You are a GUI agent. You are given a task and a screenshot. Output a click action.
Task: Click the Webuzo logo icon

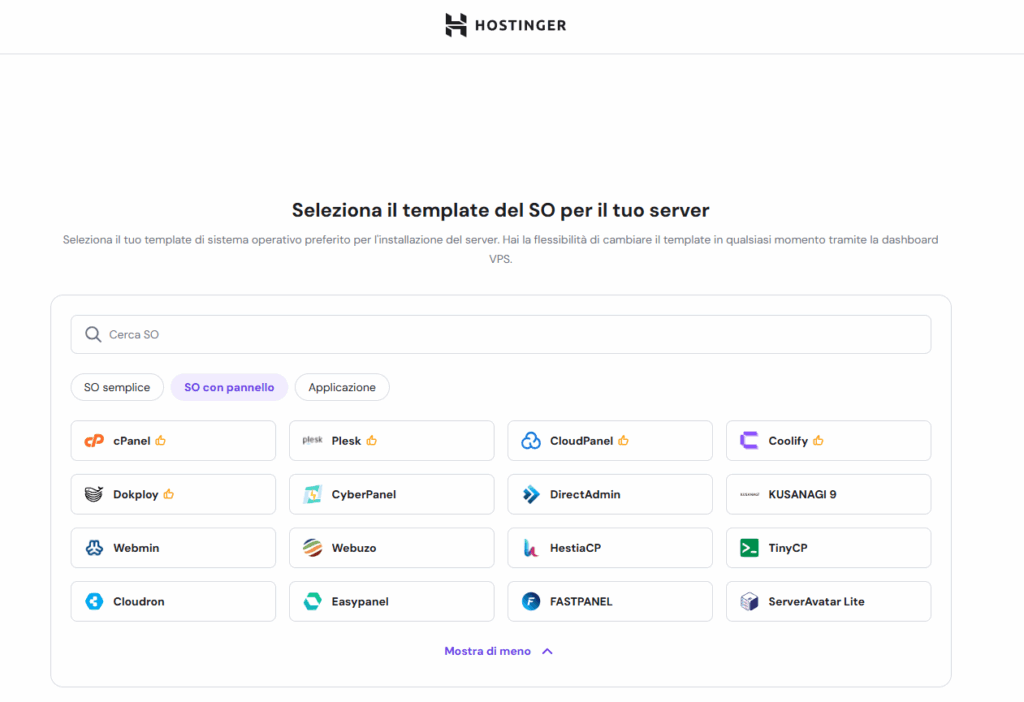[312, 548]
